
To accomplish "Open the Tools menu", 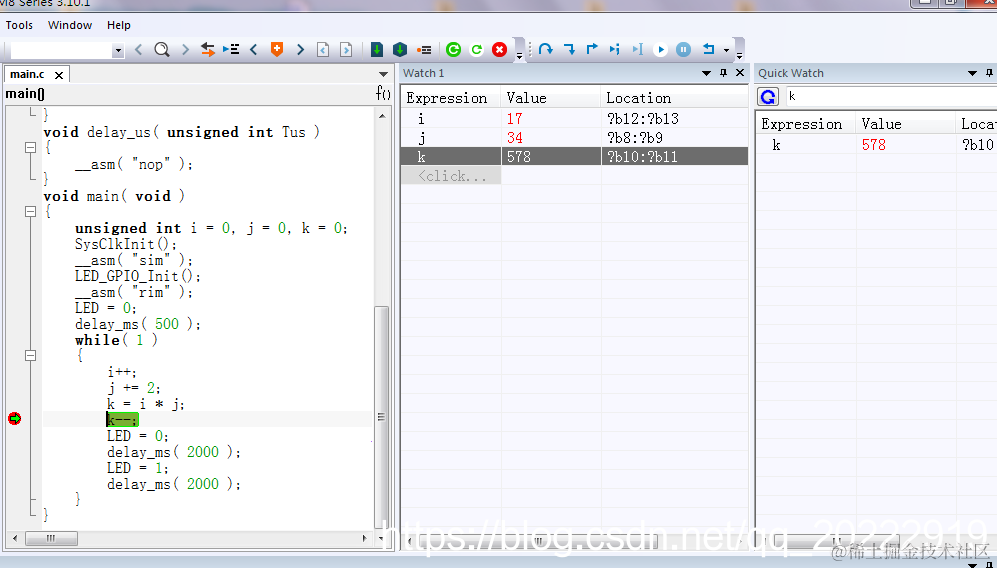I will (x=19, y=25).
